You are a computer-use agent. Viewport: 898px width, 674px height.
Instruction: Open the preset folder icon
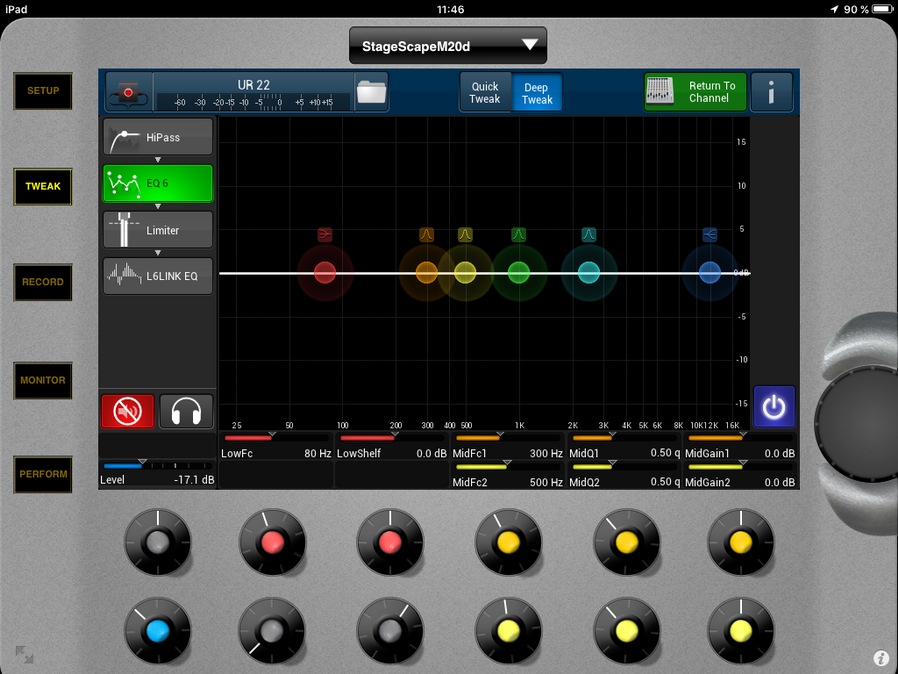pos(371,92)
